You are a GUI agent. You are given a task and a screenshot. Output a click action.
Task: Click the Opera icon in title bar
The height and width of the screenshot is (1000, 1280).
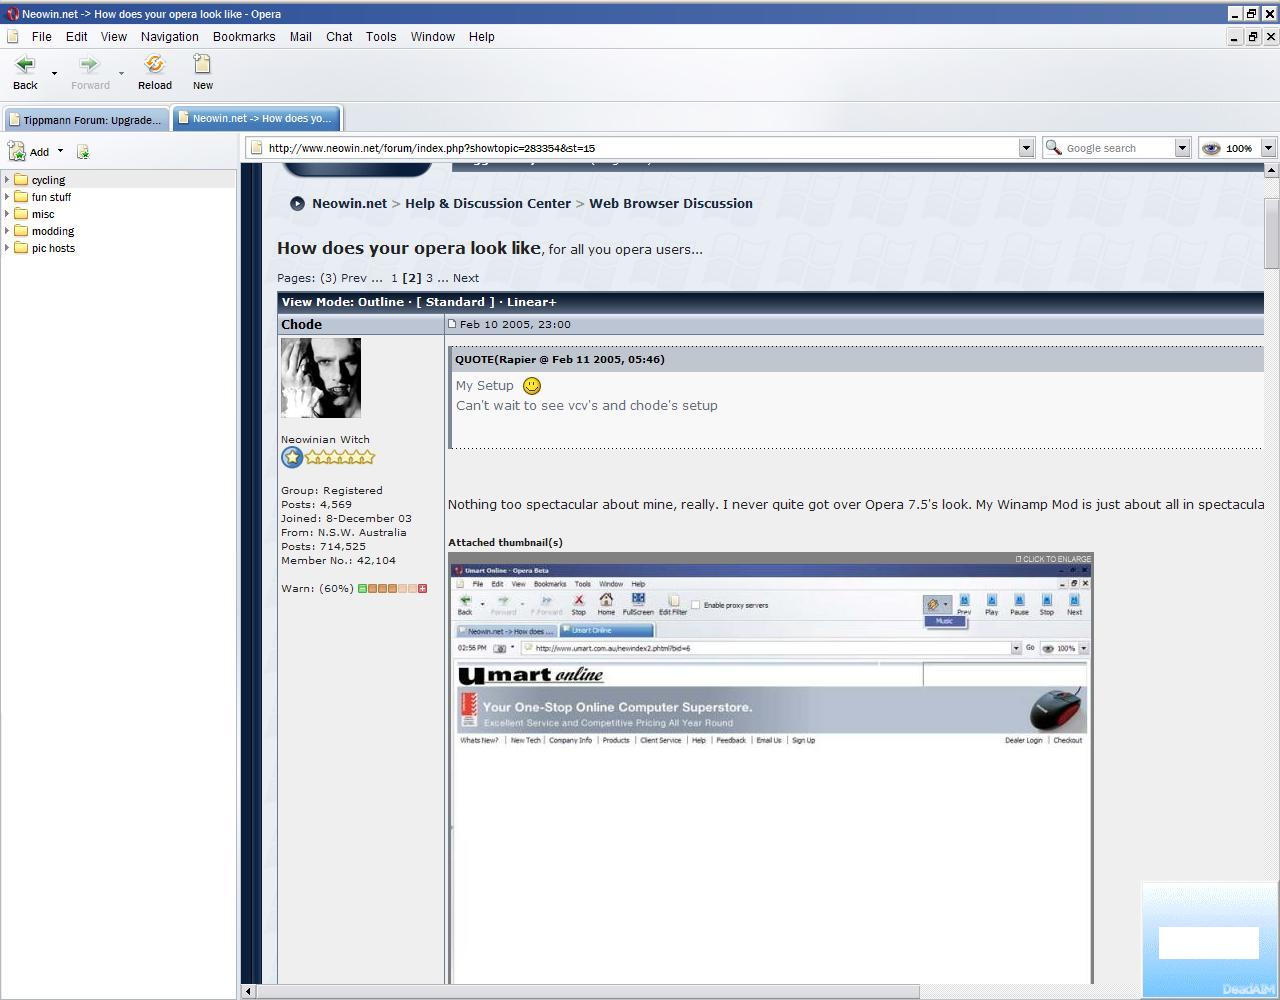tap(13, 14)
